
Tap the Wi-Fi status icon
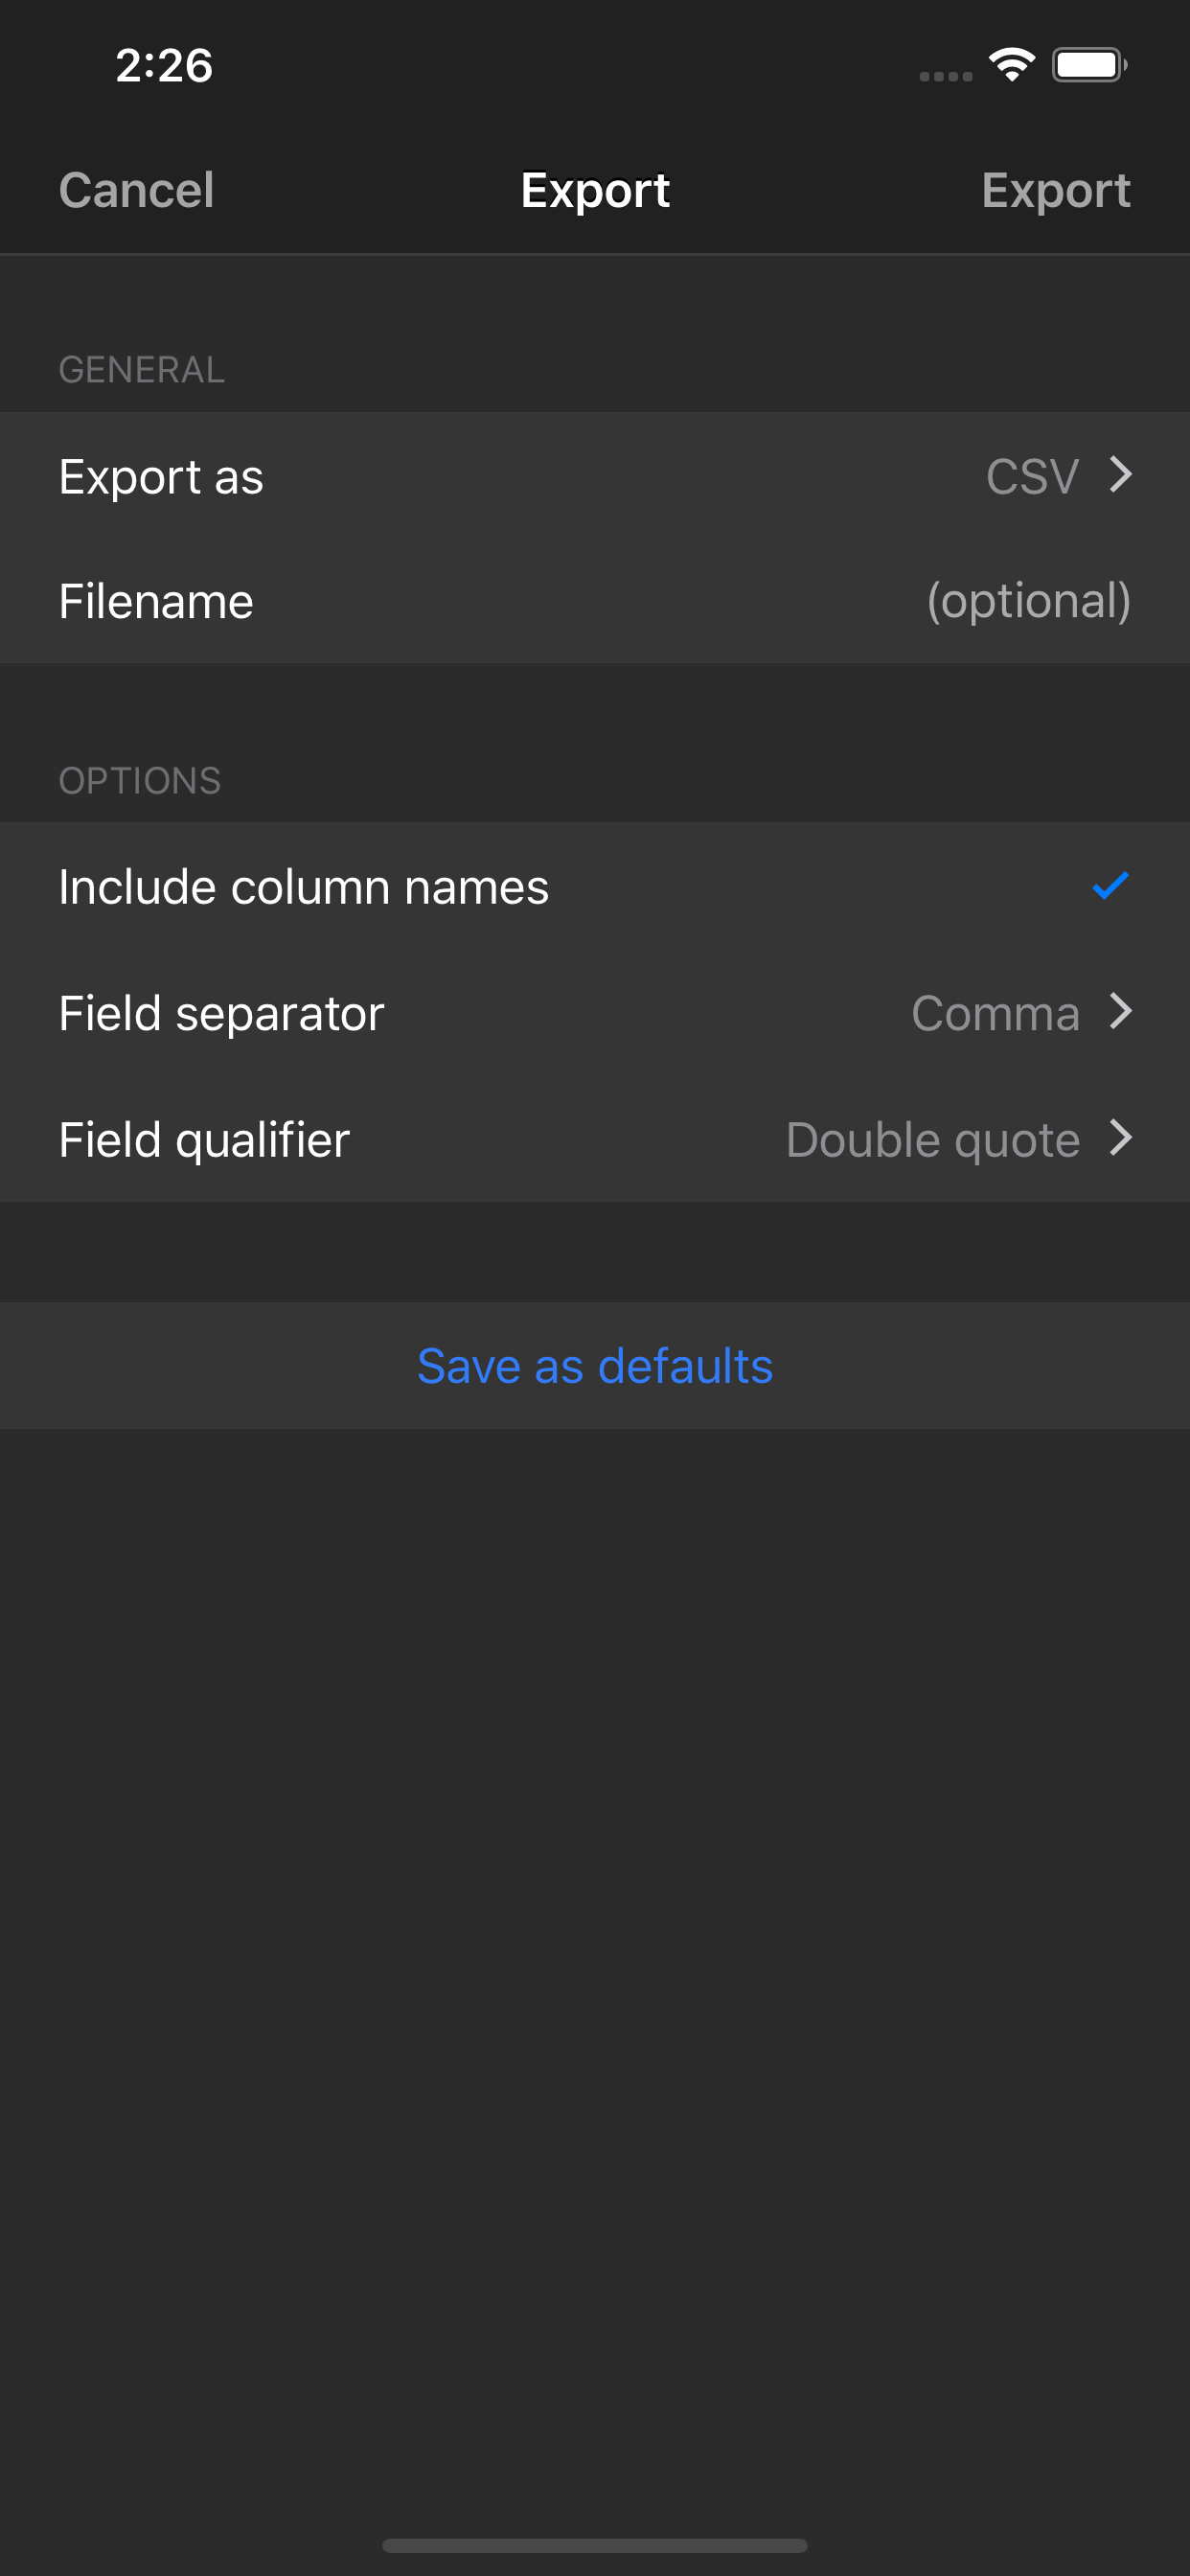[1011, 65]
